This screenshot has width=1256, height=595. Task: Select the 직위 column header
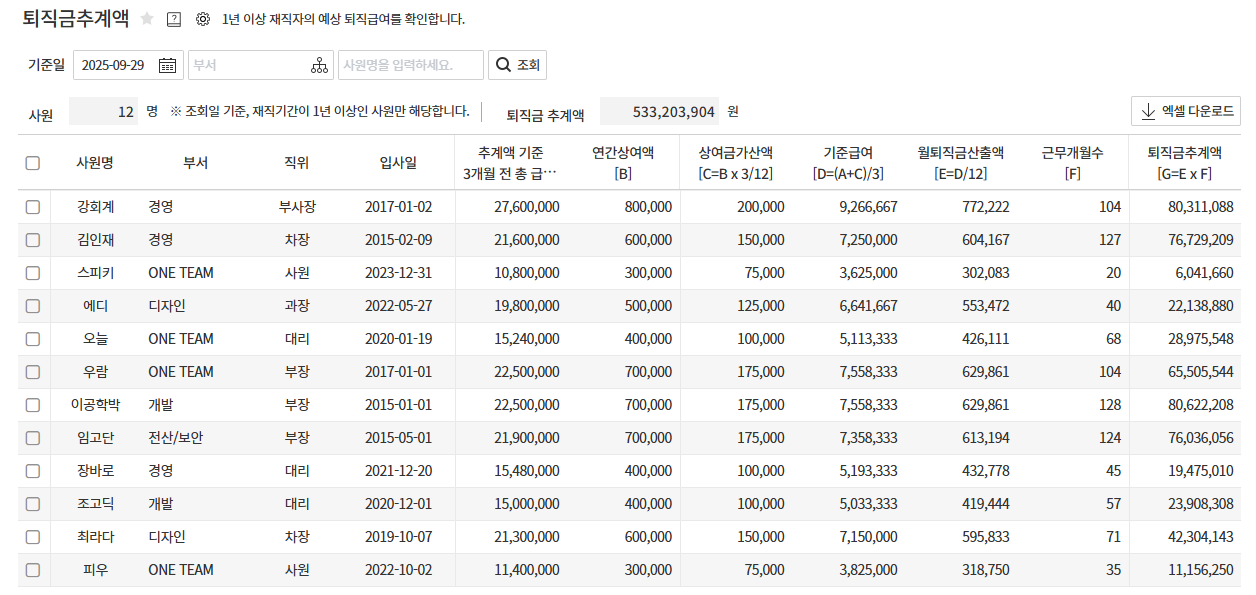click(297, 163)
